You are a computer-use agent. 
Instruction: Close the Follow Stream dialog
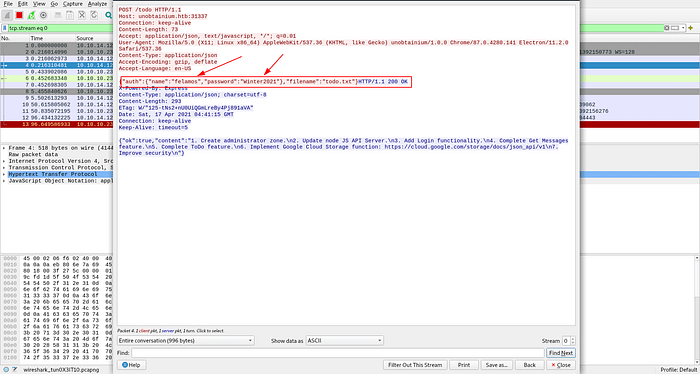point(561,365)
